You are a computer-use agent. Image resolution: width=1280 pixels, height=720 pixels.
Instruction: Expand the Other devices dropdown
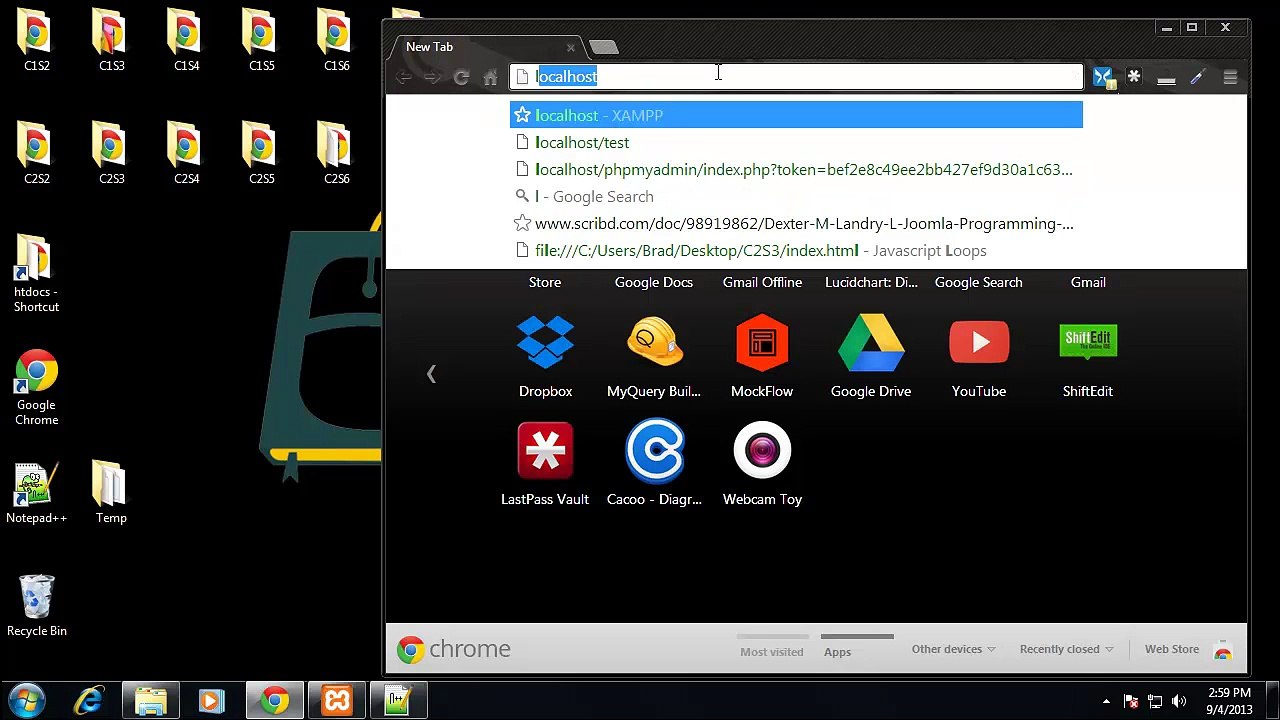point(953,649)
